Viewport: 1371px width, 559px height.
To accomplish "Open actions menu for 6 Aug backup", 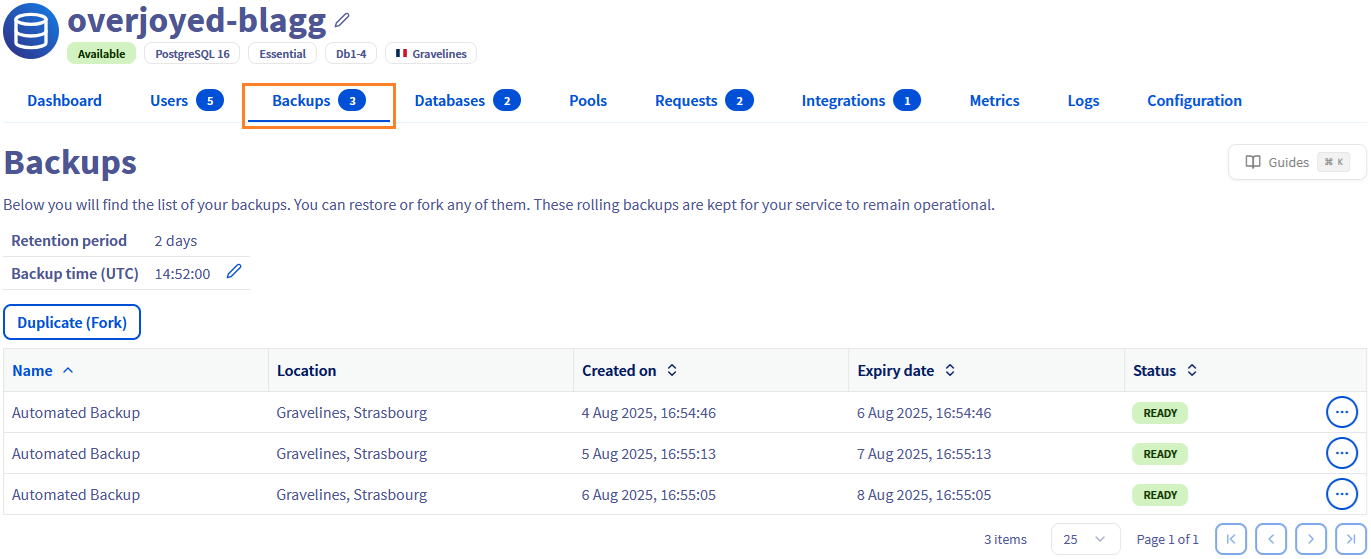I will [x=1341, y=494].
